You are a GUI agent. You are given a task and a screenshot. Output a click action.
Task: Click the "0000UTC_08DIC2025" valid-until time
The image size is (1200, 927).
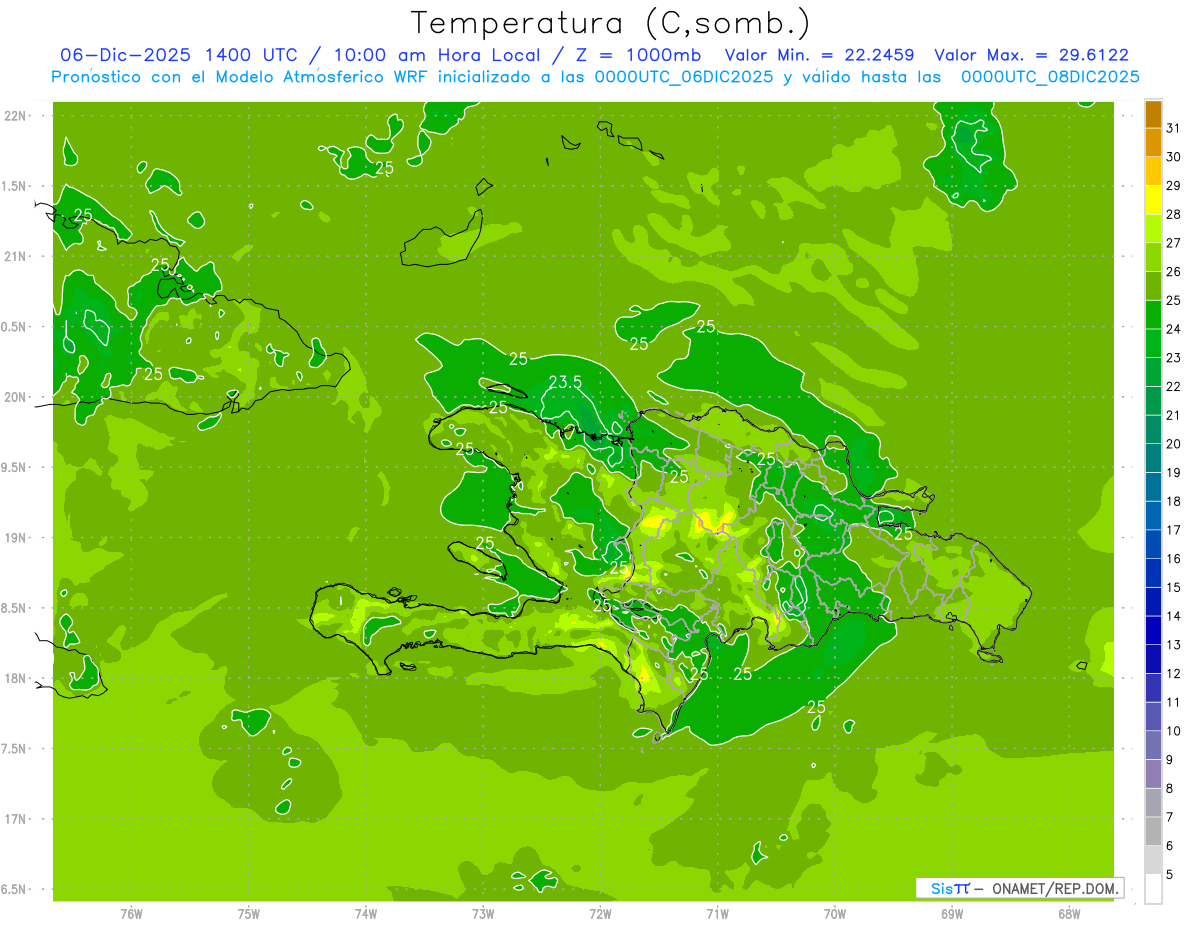point(1051,76)
